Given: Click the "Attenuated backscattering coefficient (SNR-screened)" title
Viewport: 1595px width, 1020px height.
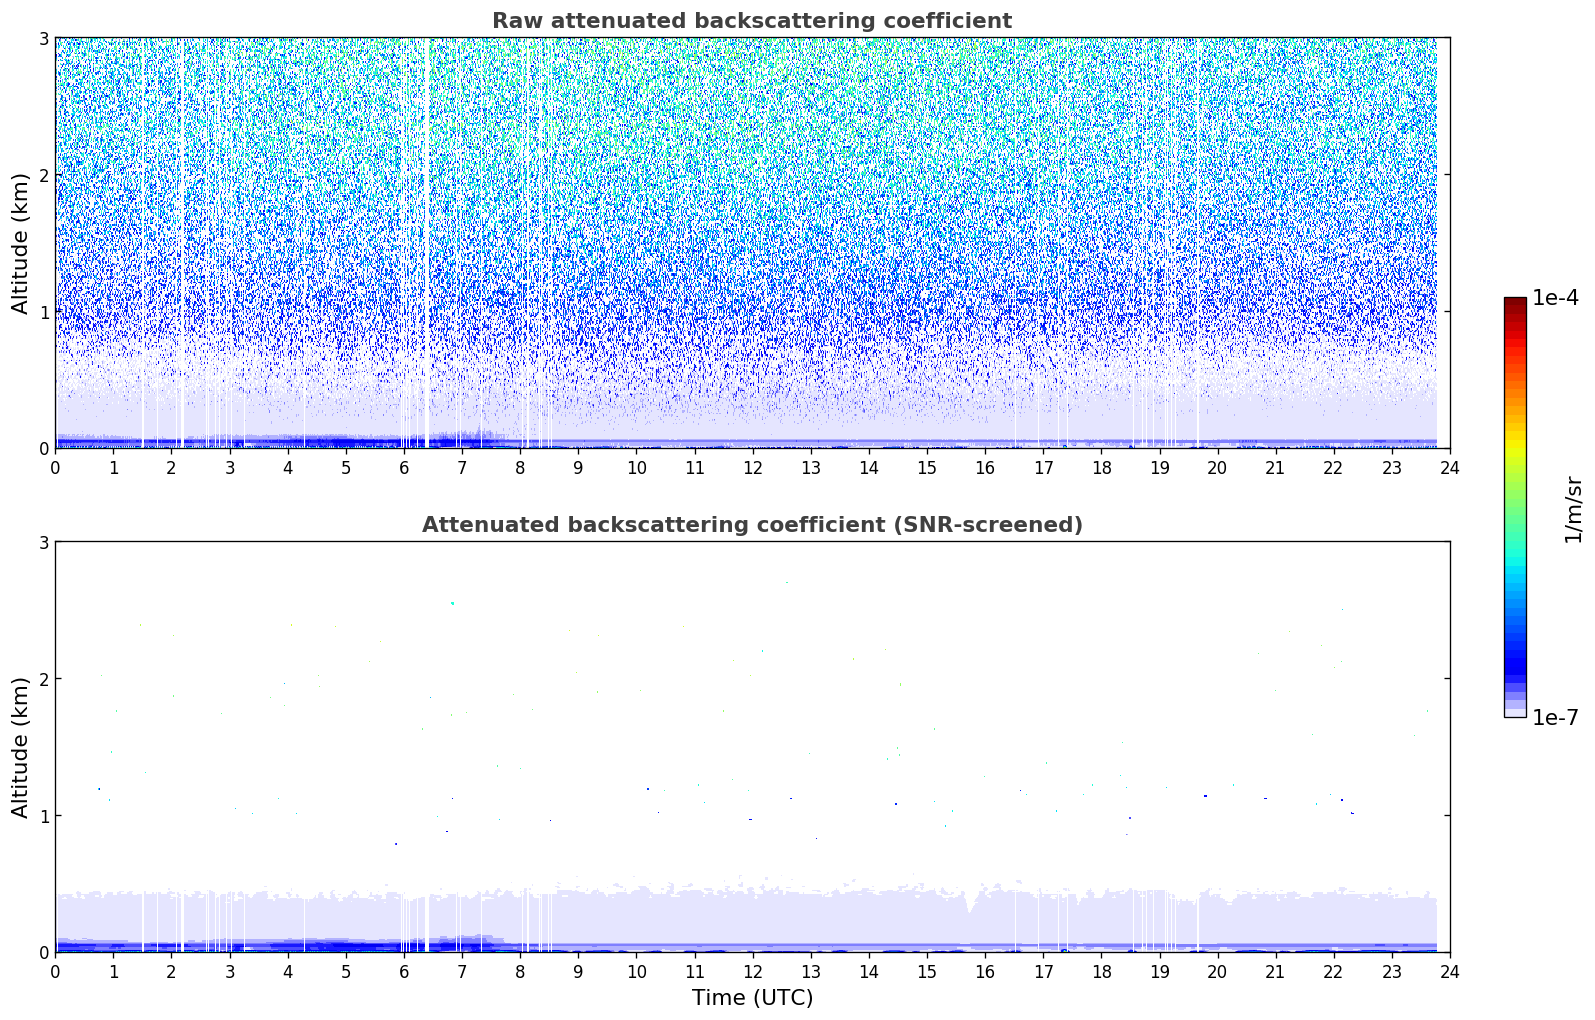Looking at the screenshot, I should point(752,525).
